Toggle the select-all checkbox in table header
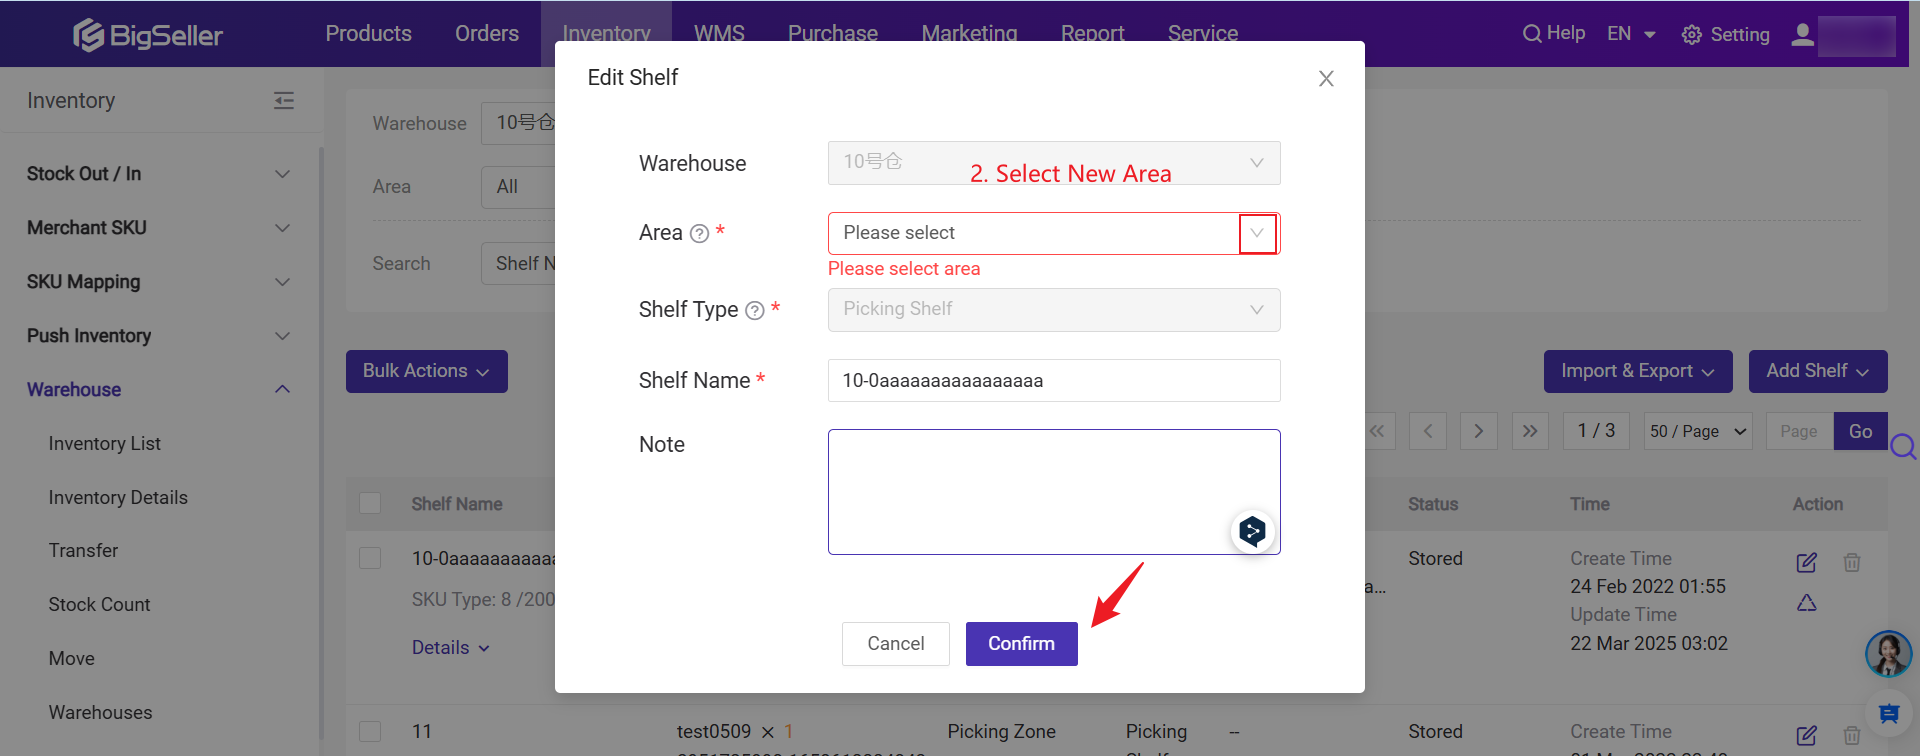1920x756 pixels. [370, 503]
